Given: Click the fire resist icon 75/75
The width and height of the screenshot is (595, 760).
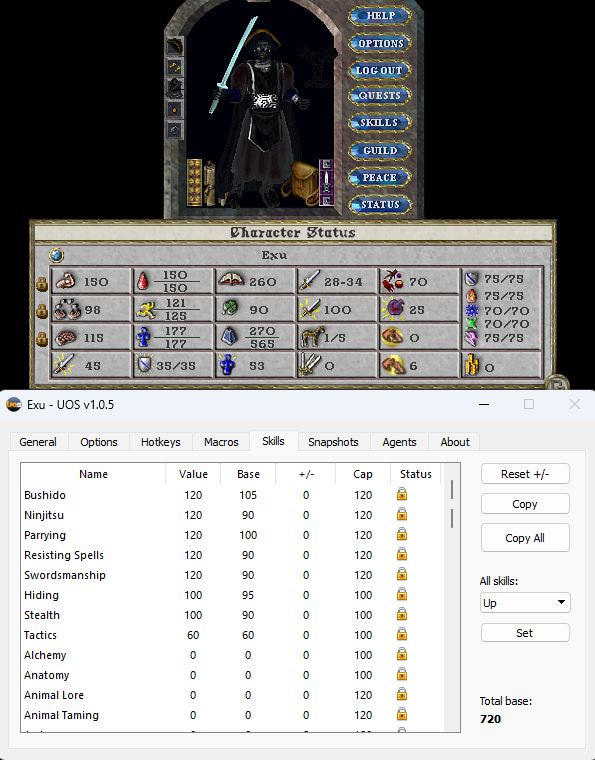Looking at the screenshot, I should tap(471, 296).
